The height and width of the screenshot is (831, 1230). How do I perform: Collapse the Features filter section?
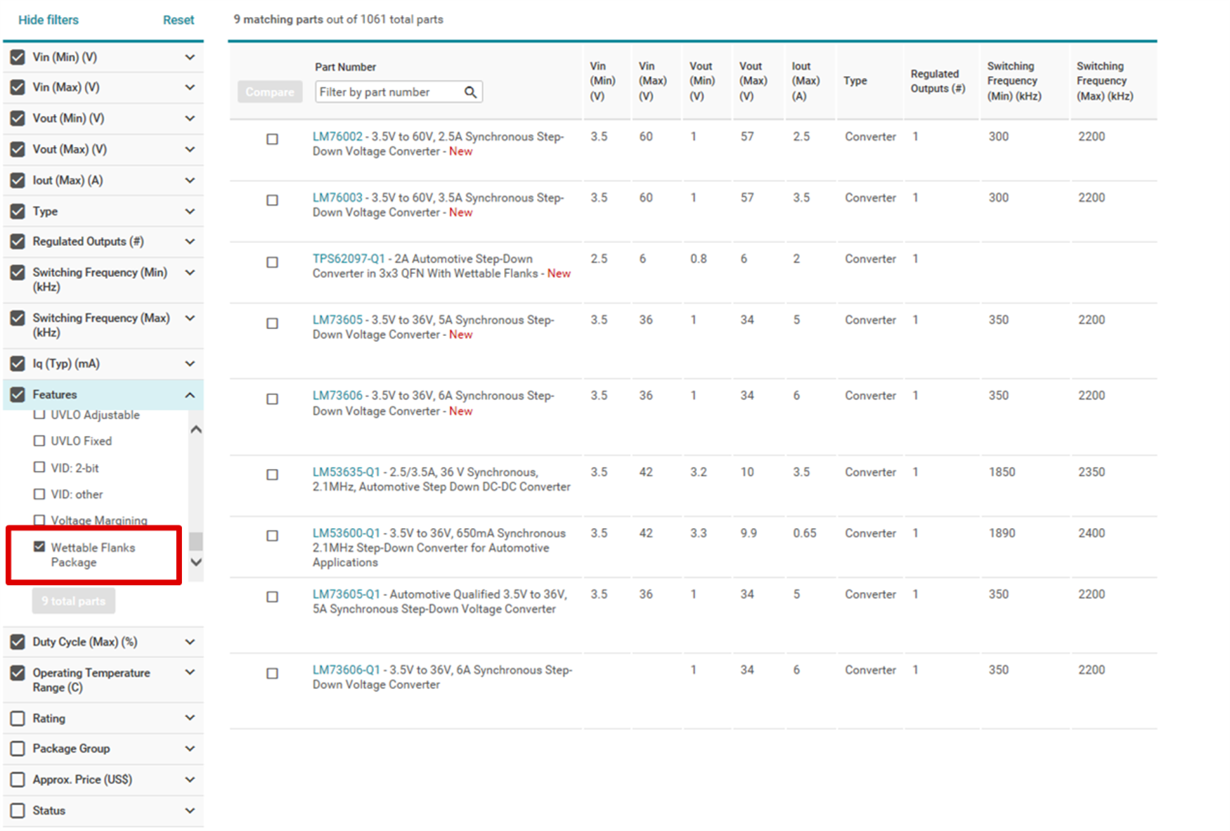pyautogui.click(x=190, y=395)
